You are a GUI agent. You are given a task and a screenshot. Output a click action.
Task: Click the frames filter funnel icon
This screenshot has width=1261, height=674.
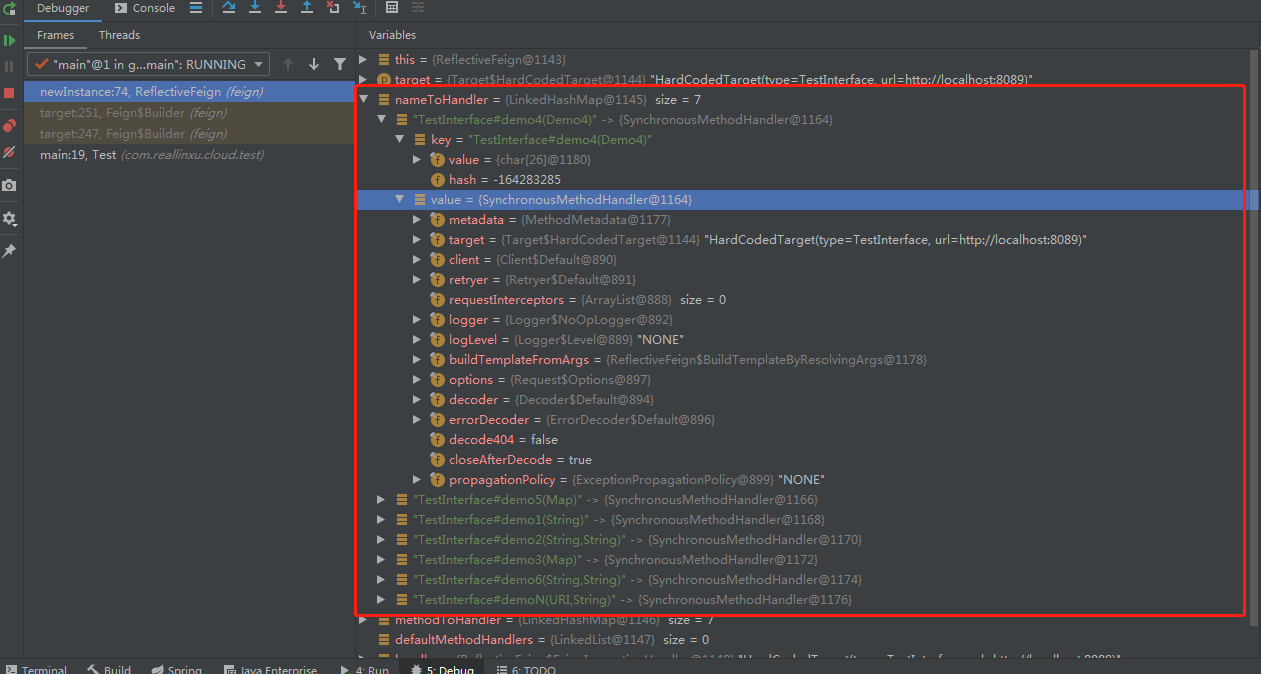click(340, 64)
